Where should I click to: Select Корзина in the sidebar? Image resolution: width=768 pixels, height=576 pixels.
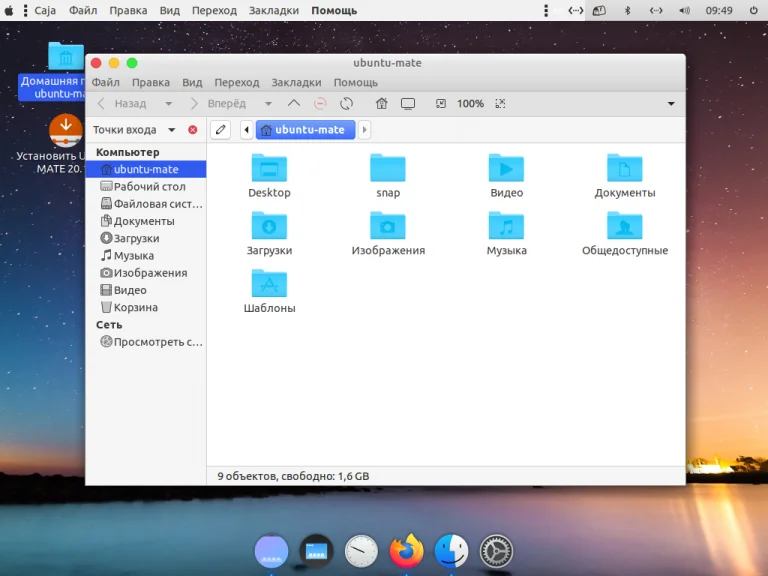coord(135,307)
